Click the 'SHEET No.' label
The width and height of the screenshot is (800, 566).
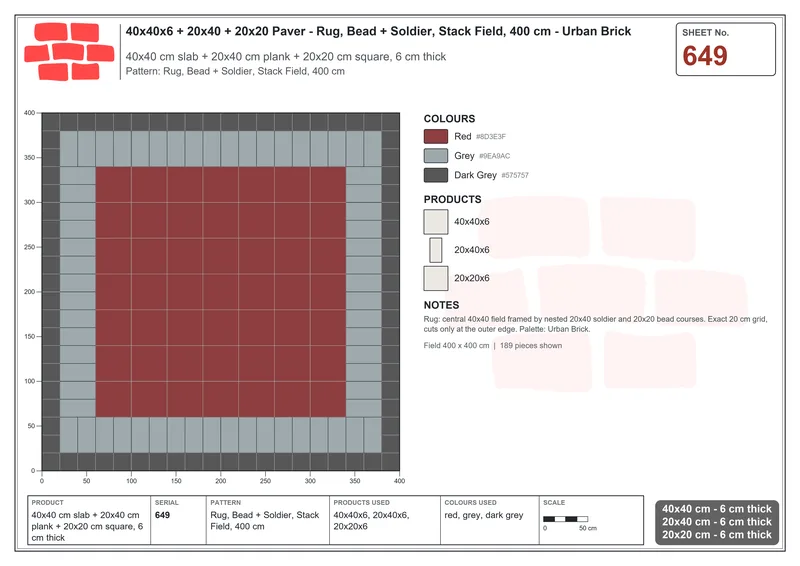pos(706,33)
